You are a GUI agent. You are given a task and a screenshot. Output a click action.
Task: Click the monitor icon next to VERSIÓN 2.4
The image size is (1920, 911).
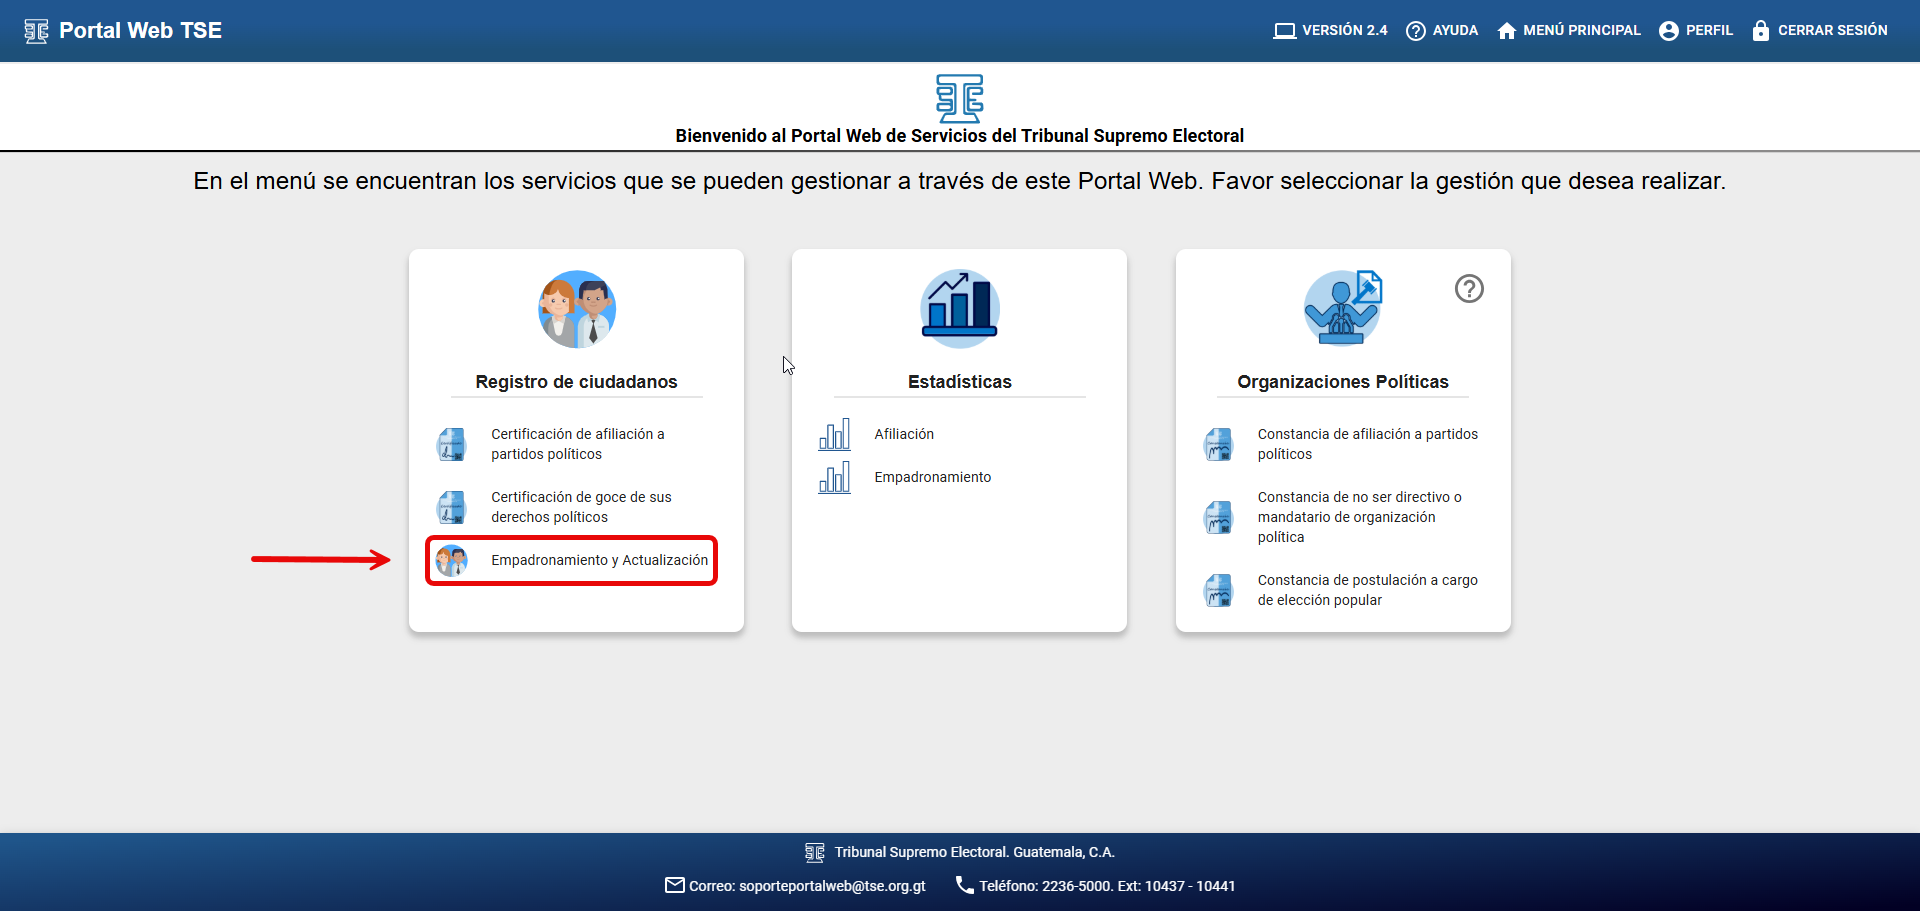point(1284,31)
